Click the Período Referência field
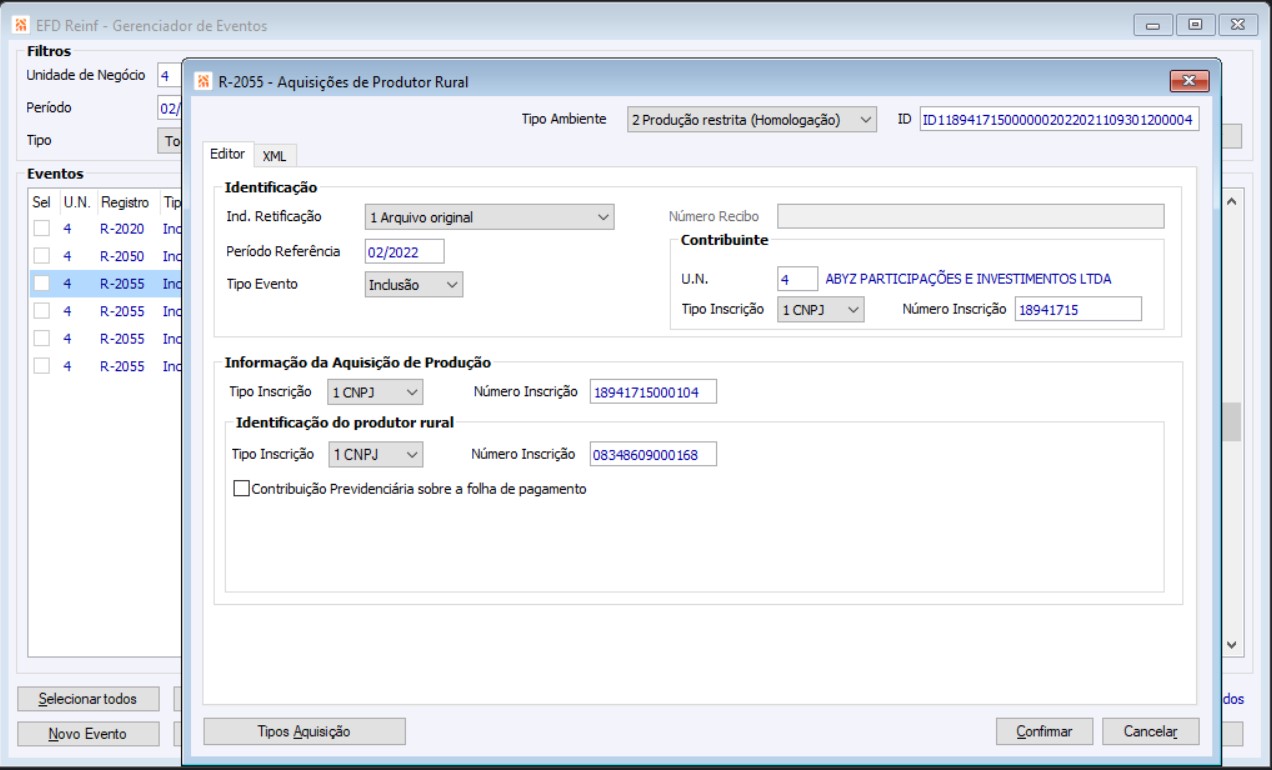1272x770 pixels. (x=404, y=251)
